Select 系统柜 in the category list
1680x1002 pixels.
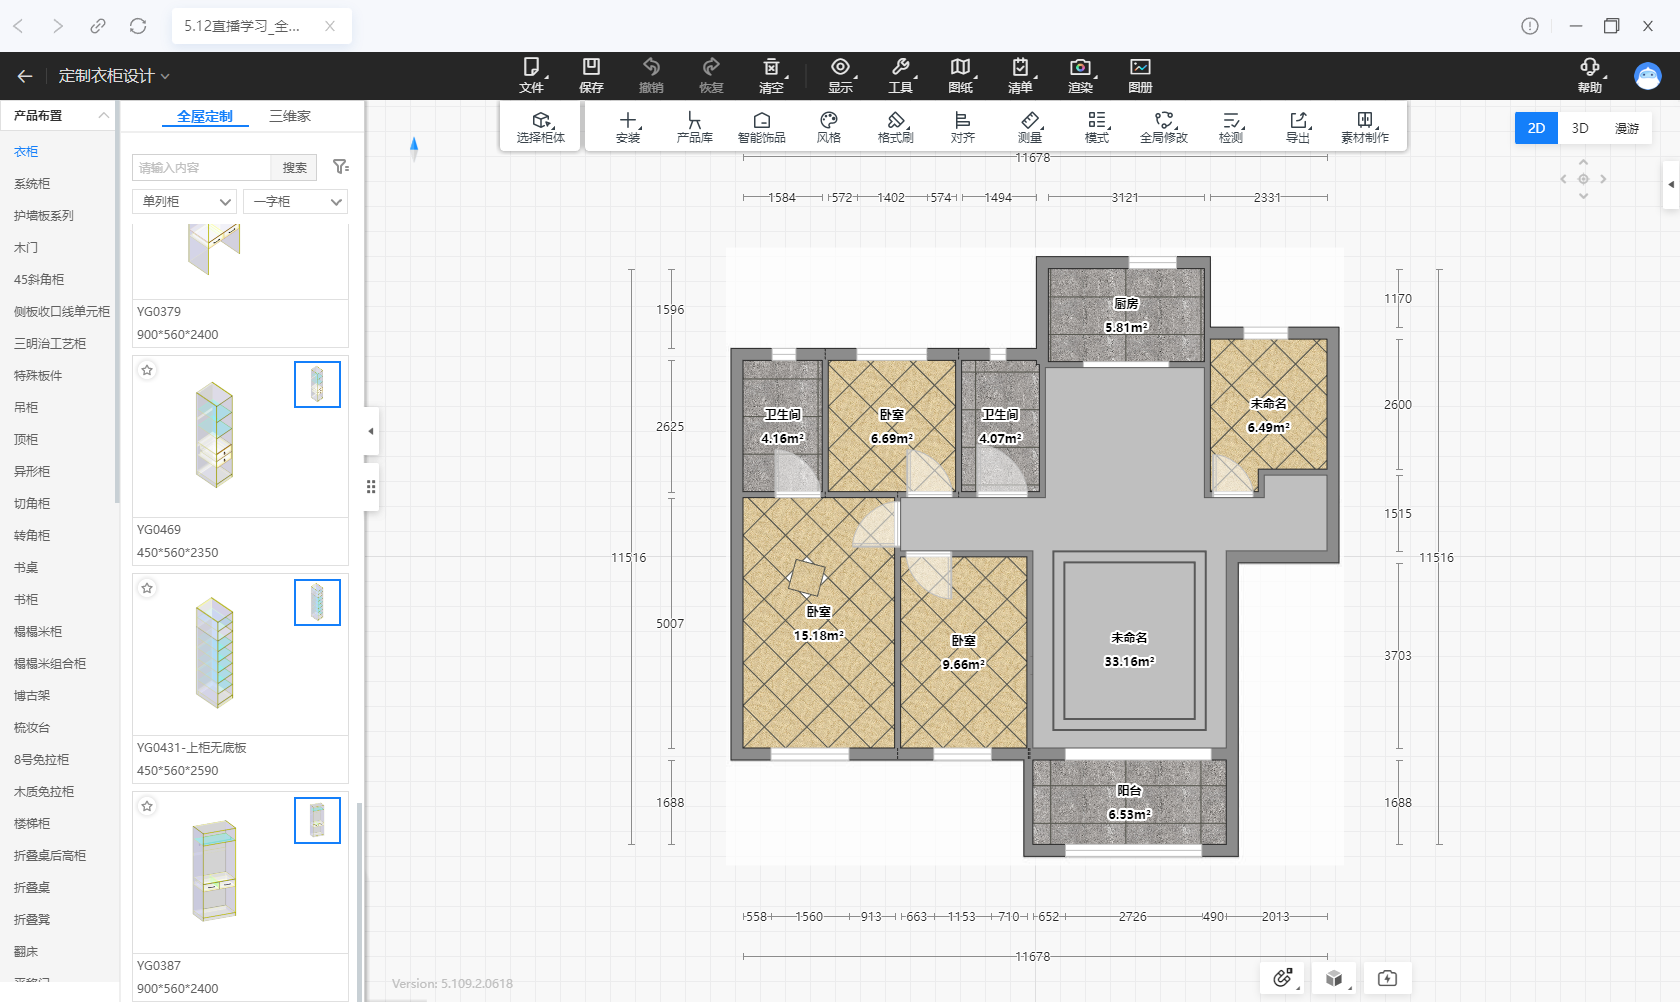click(x=32, y=184)
